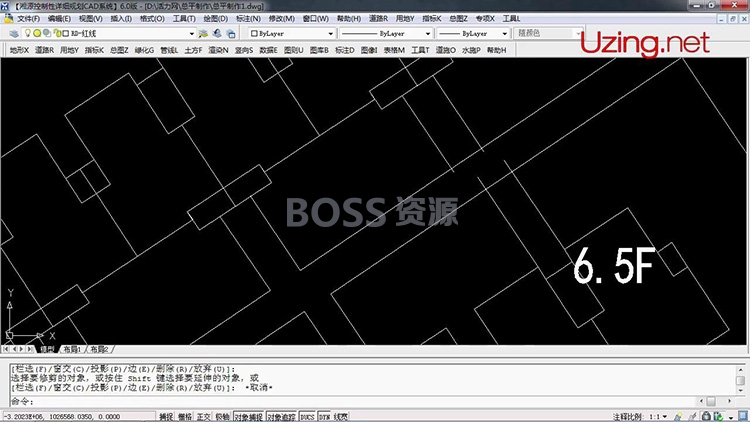Toggle 极轴 polar tracking
The height and width of the screenshot is (422, 750).
click(x=222, y=417)
